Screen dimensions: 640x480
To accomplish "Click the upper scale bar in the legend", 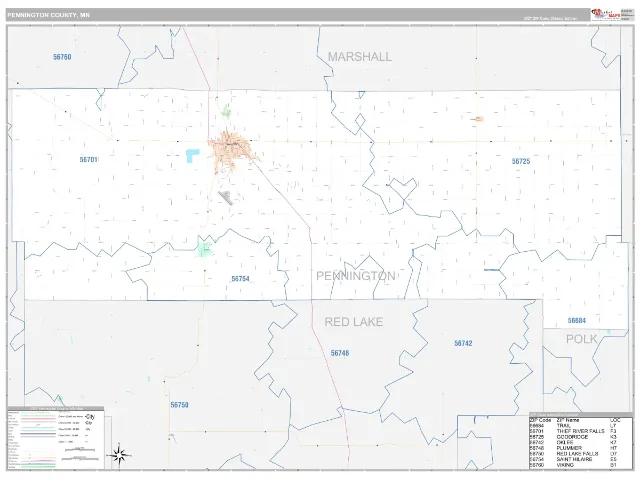I will click(80, 449).
